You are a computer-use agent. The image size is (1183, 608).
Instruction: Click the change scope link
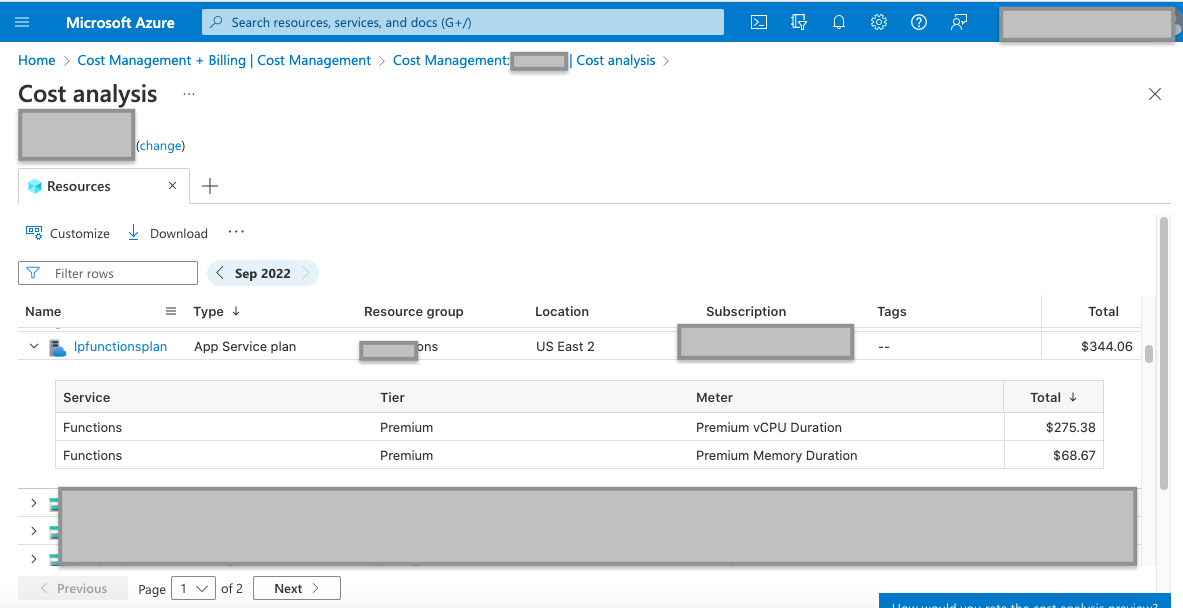(x=161, y=146)
